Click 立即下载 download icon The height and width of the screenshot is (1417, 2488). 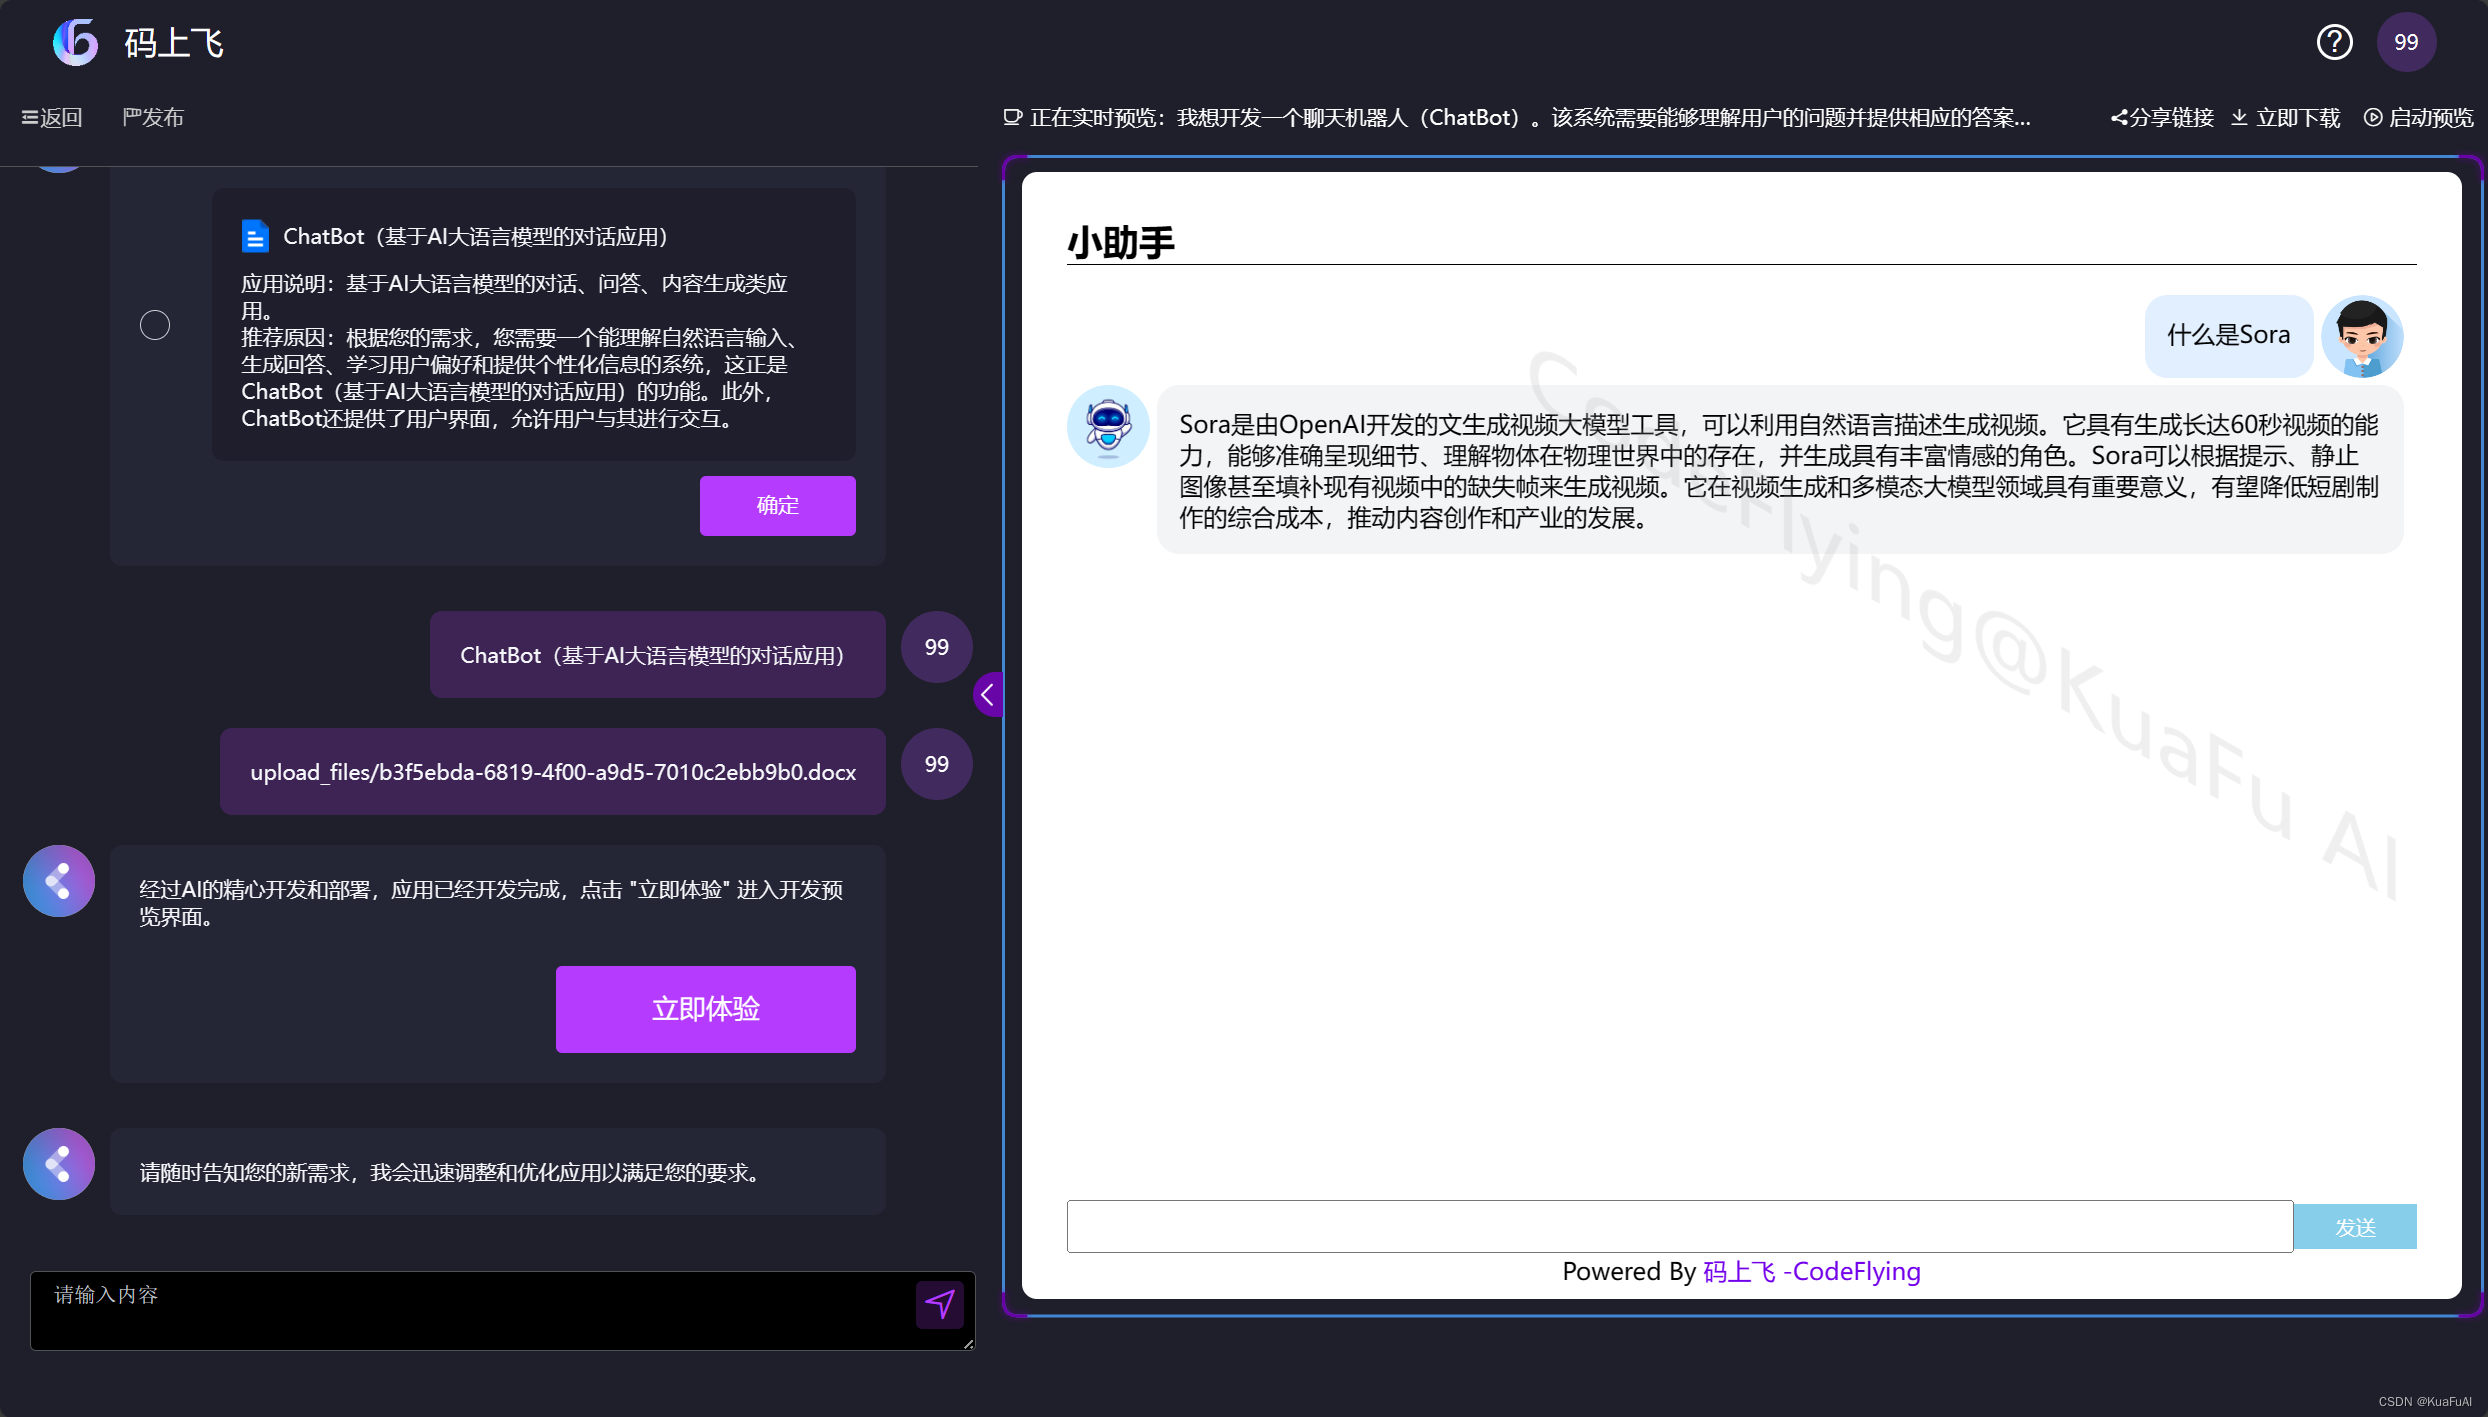[x=2240, y=118]
